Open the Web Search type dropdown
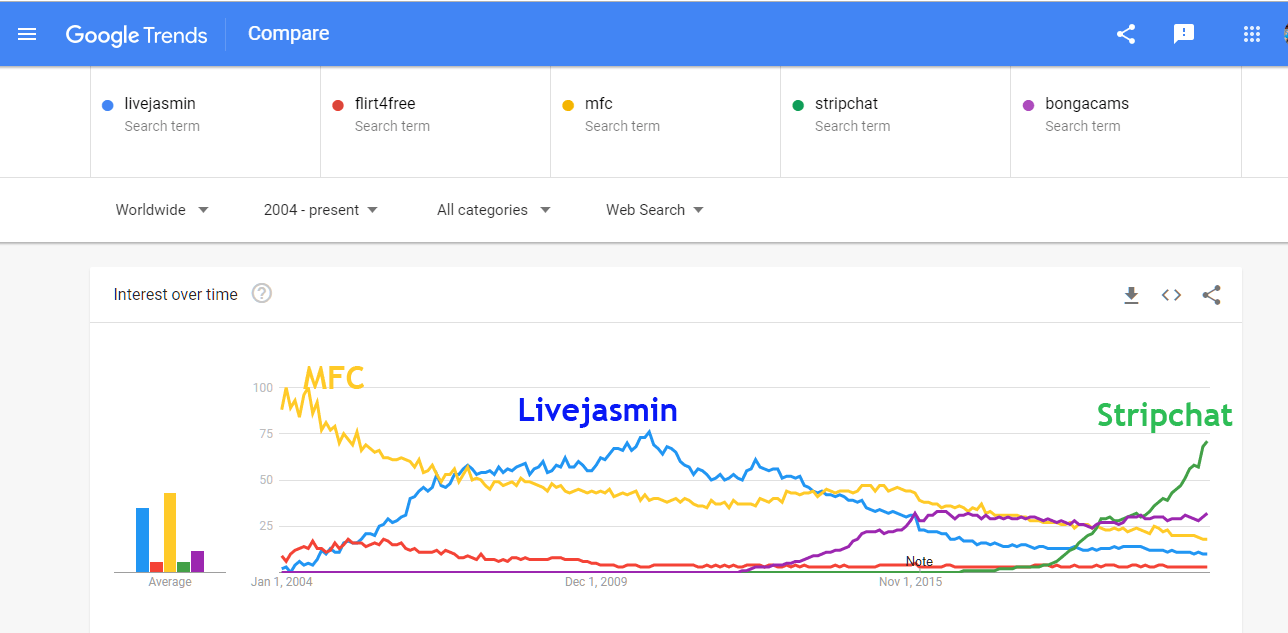Image resolution: width=1288 pixels, height=633 pixels. (655, 210)
